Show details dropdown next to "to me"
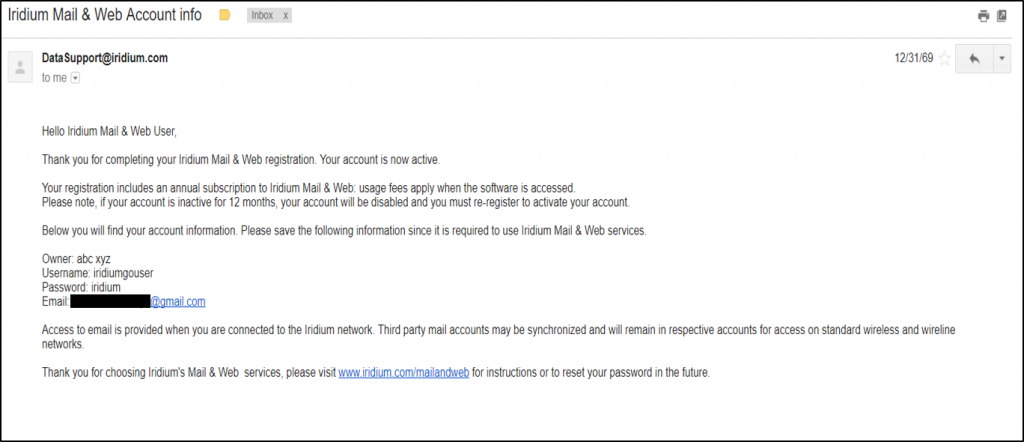Viewport: 1024px width, 442px height. pos(75,77)
